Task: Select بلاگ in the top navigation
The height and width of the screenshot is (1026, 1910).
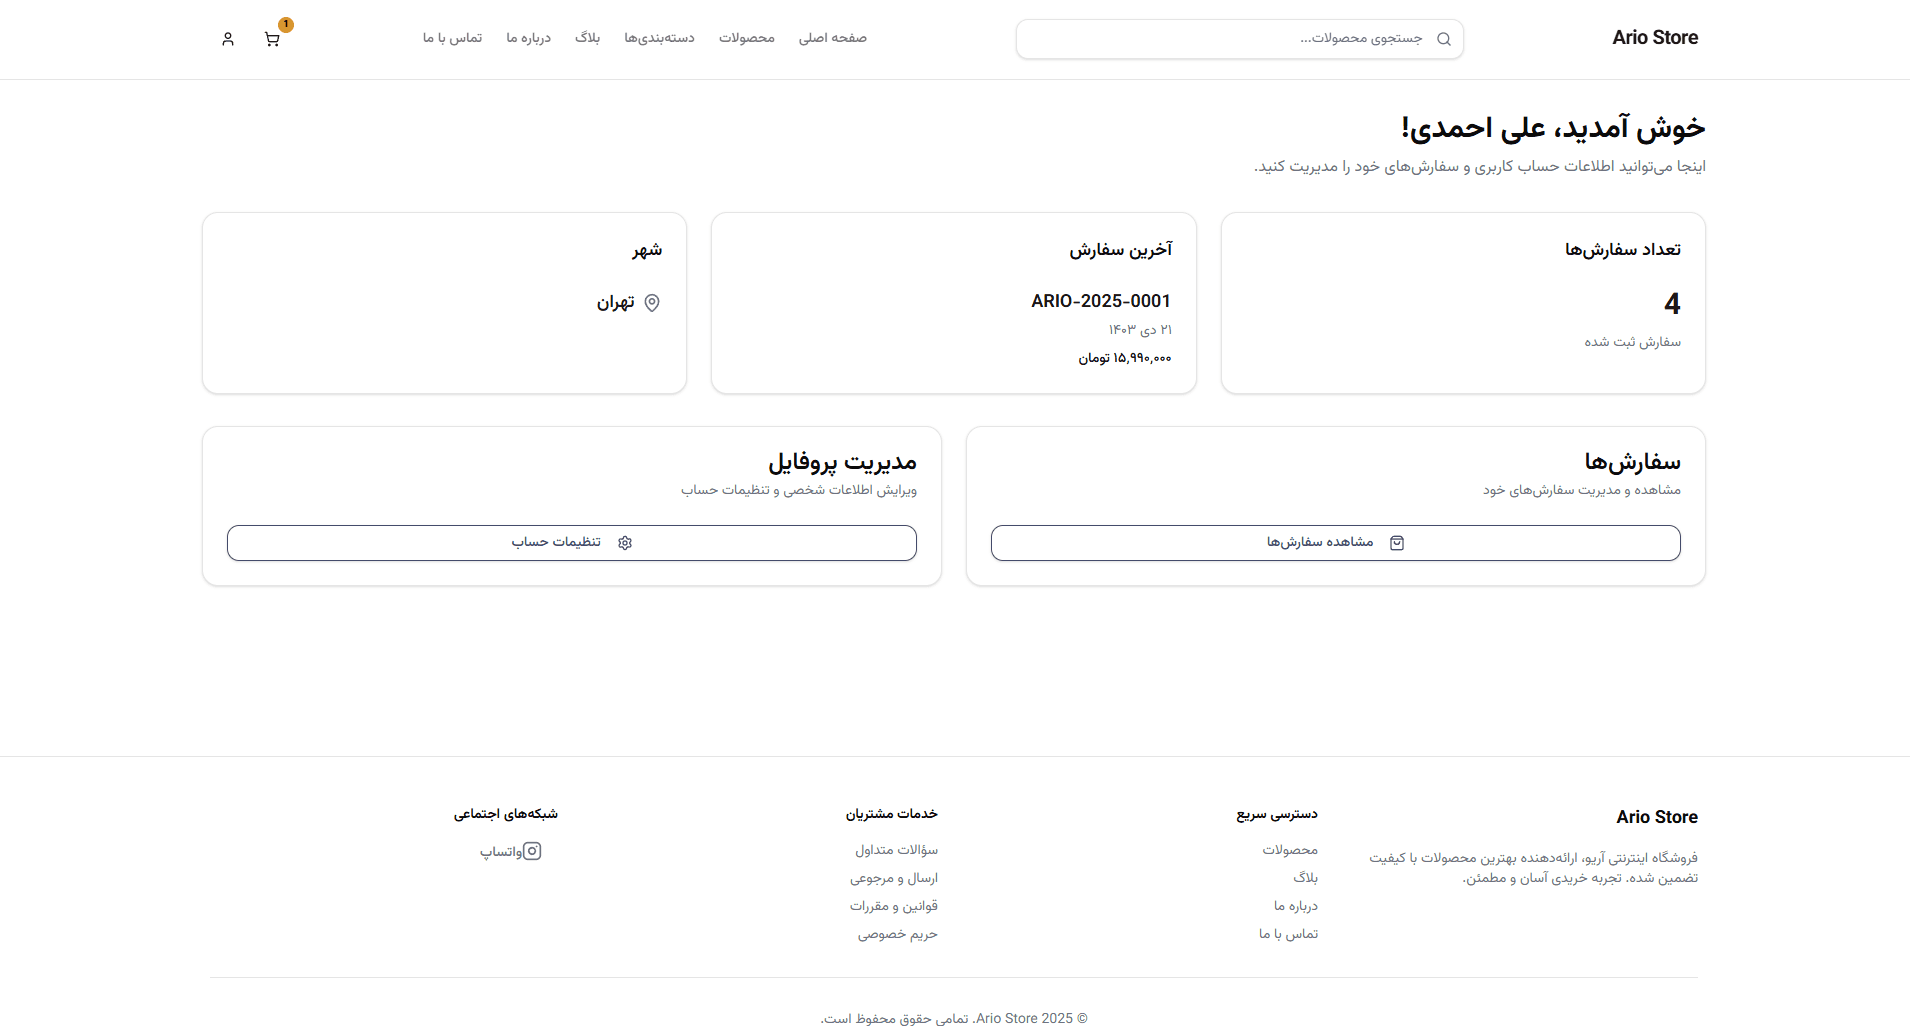Action: (587, 38)
